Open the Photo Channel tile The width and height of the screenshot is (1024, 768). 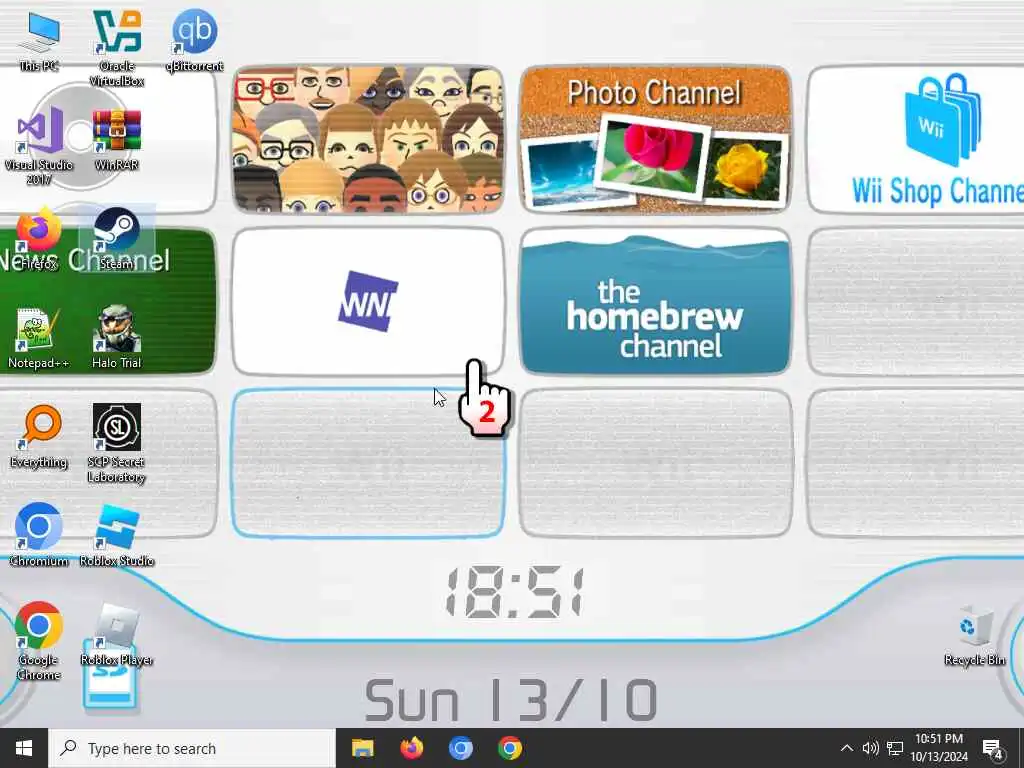(x=656, y=139)
